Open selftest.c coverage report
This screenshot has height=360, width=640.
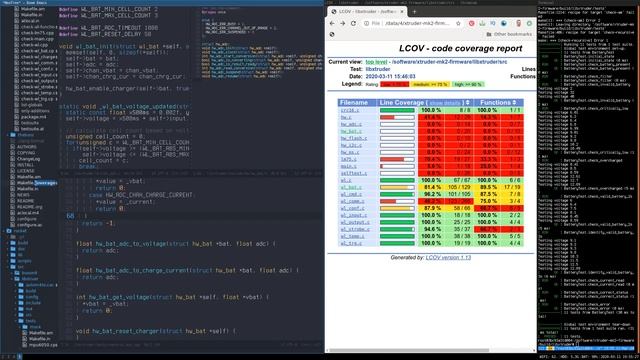coord(353,173)
